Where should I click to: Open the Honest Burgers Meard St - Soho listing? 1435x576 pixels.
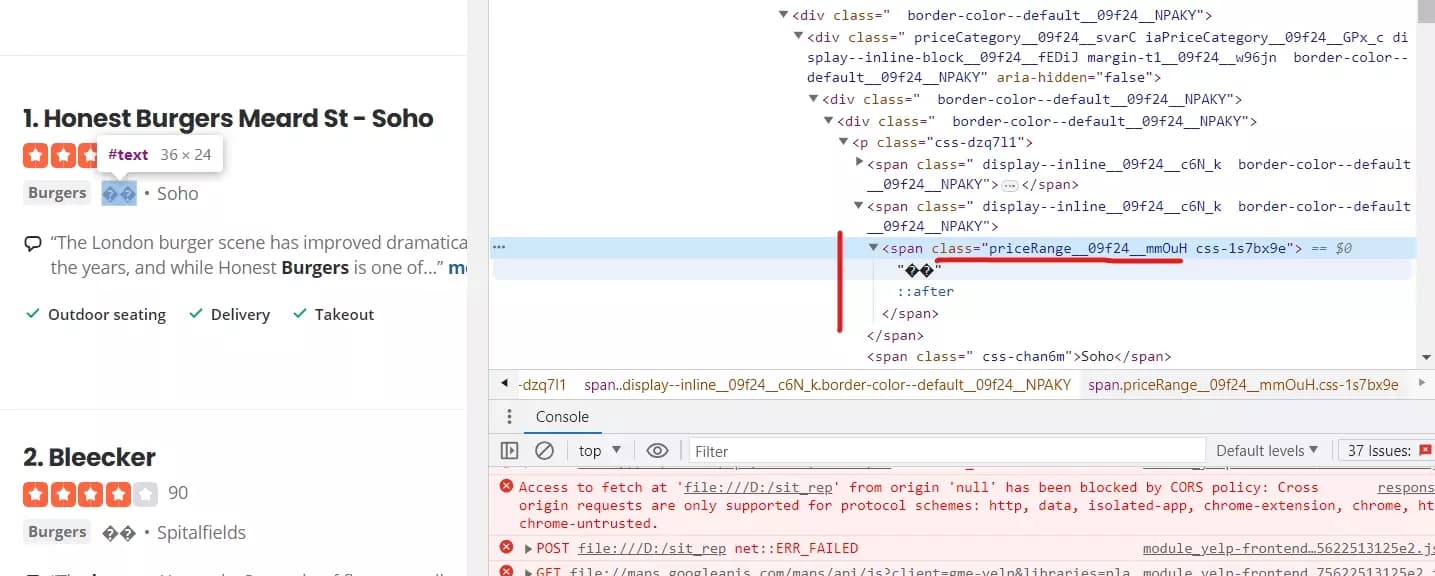(228, 118)
